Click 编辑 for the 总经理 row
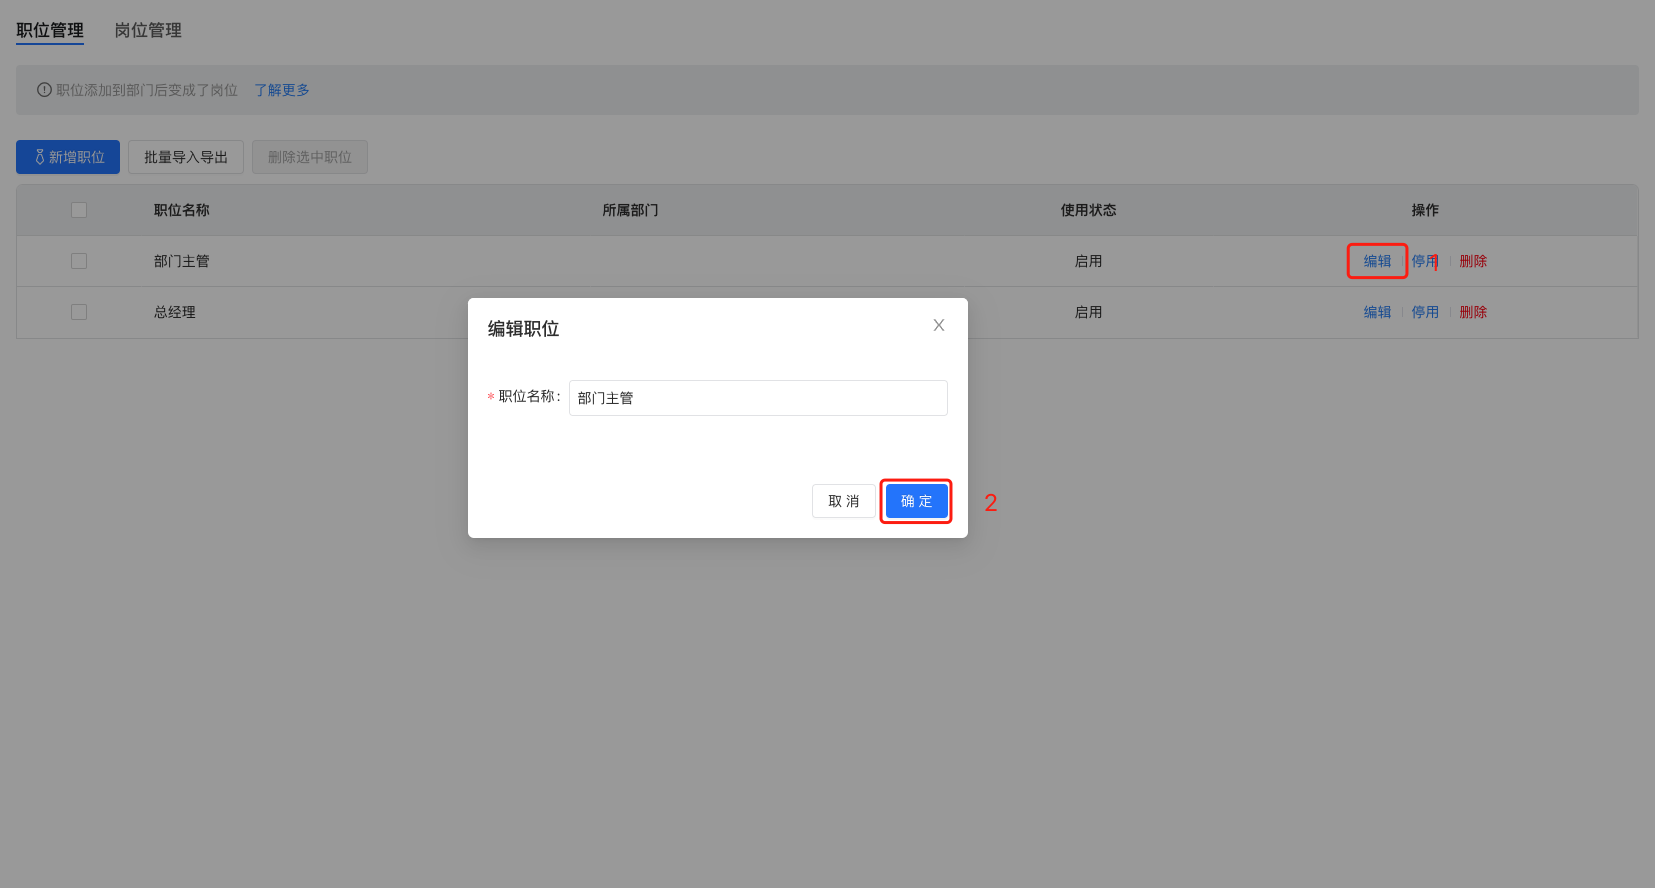This screenshot has width=1655, height=888. tap(1377, 312)
